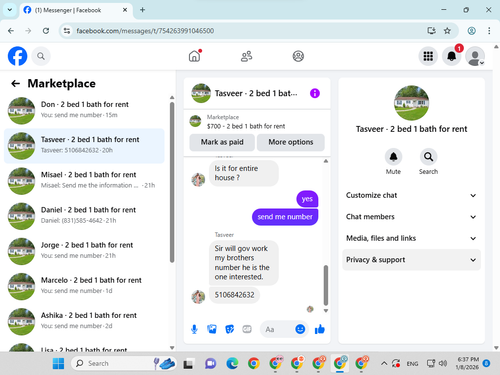This screenshot has height=375, width=500.
Task: Click the listing photo in the details panel
Action: click(x=411, y=103)
